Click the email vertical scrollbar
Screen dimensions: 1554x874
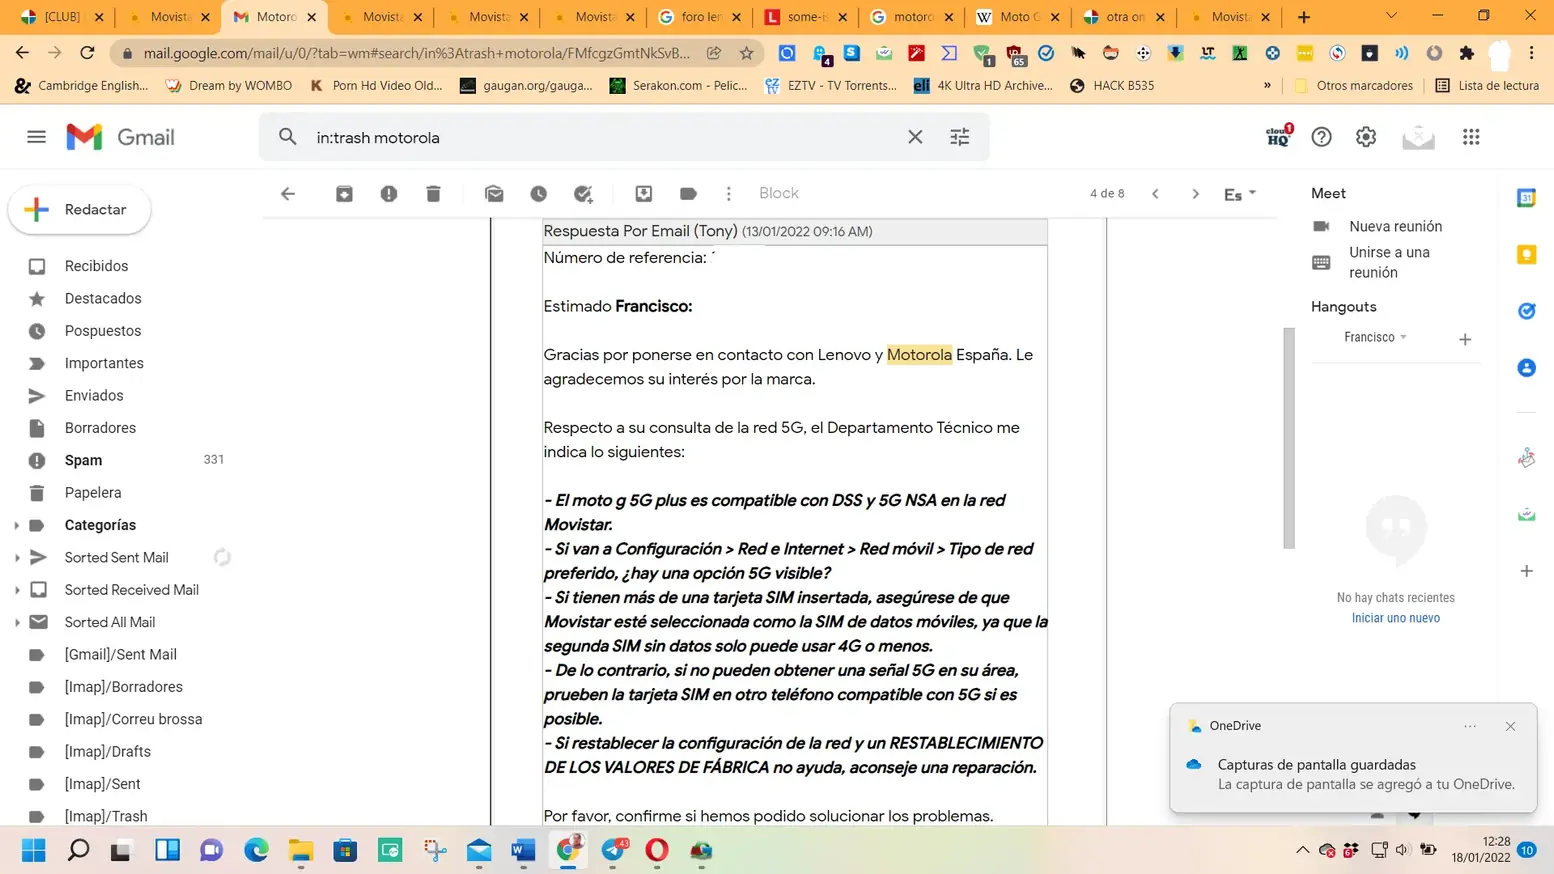(1289, 438)
